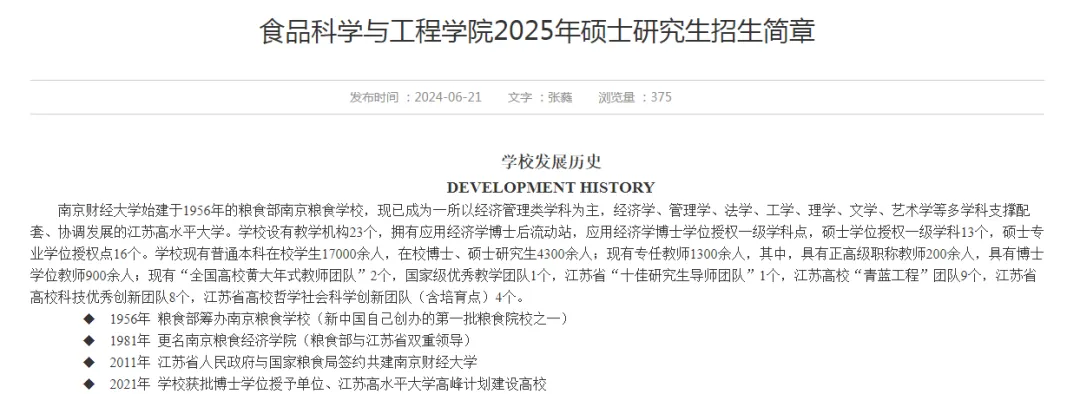Click the diamond bullet beside 2021年
The height and width of the screenshot is (394, 1080).
pos(89,384)
